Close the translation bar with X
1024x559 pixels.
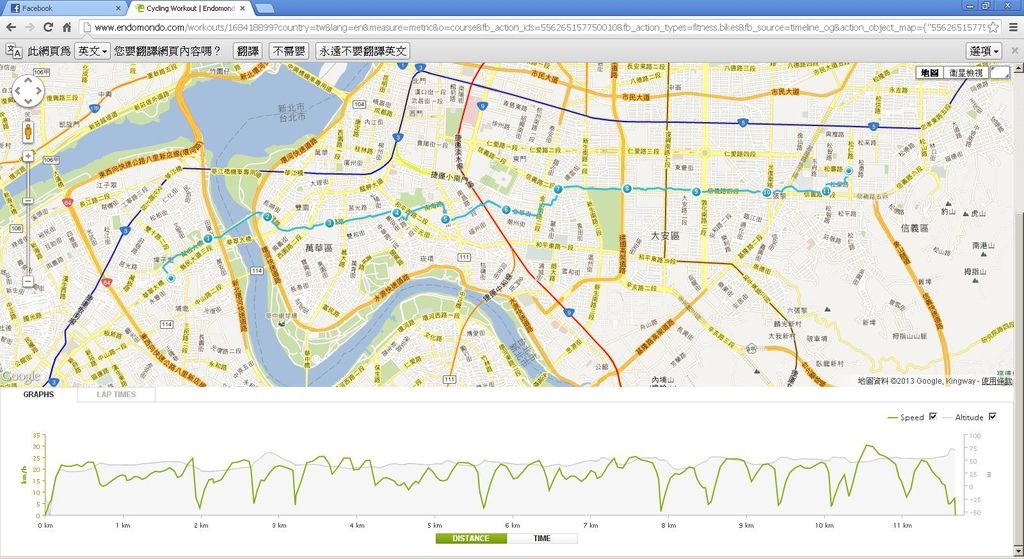coord(1015,50)
